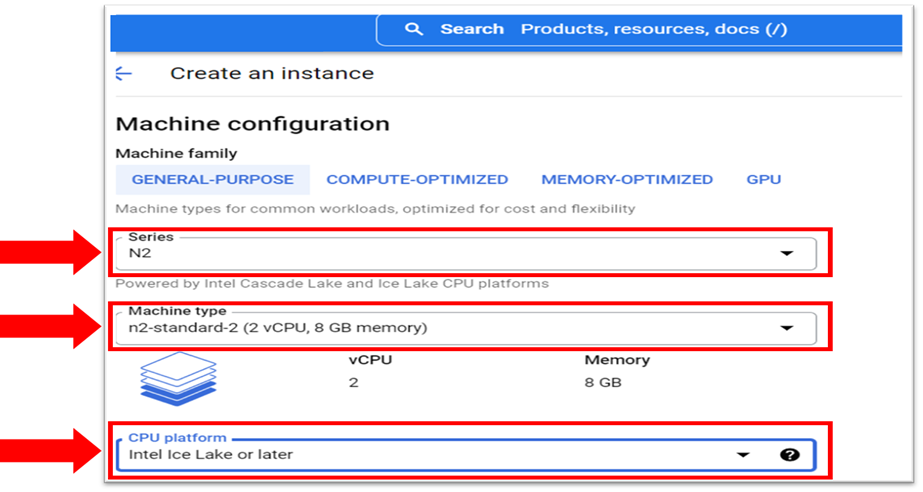Switch to the MEMORY-OPTIMIZED tab
923x492 pixels.
point(627,180)
